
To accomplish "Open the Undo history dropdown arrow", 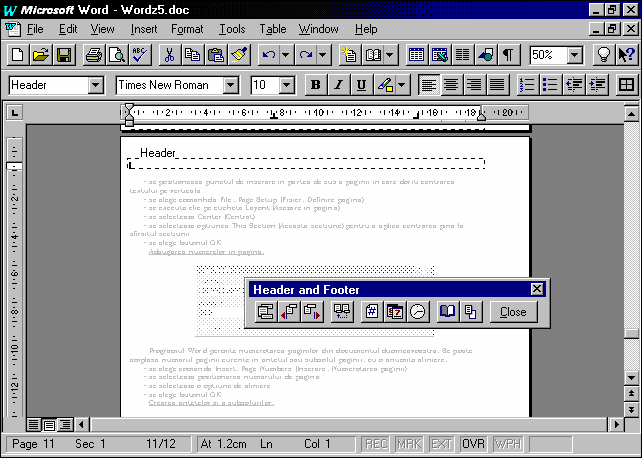I will pyautogui.click(x=286, y=55).
